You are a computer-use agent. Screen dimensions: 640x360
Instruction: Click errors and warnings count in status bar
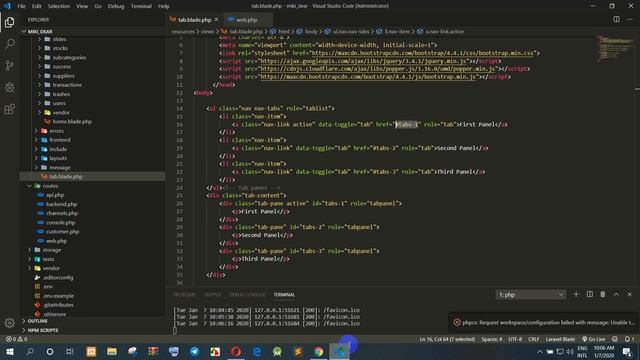[x=16, y=339]
